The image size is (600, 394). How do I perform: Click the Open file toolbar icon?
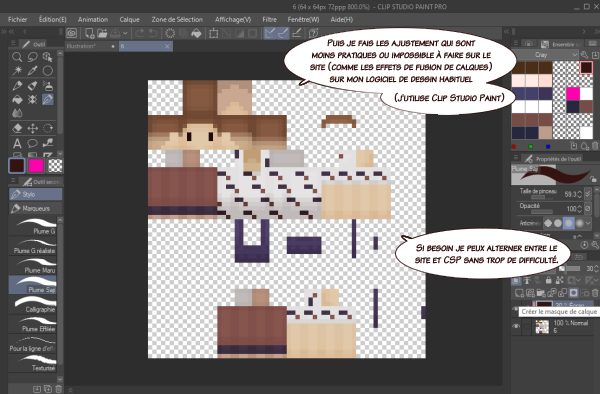point(102,33)
